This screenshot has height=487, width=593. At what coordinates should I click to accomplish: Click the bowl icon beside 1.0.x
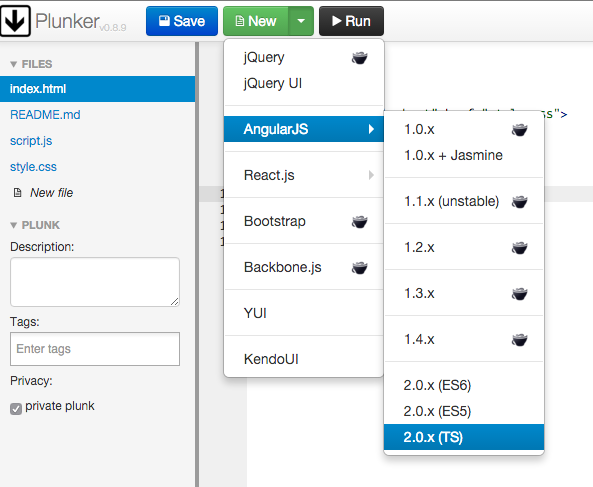pos(520,130)
